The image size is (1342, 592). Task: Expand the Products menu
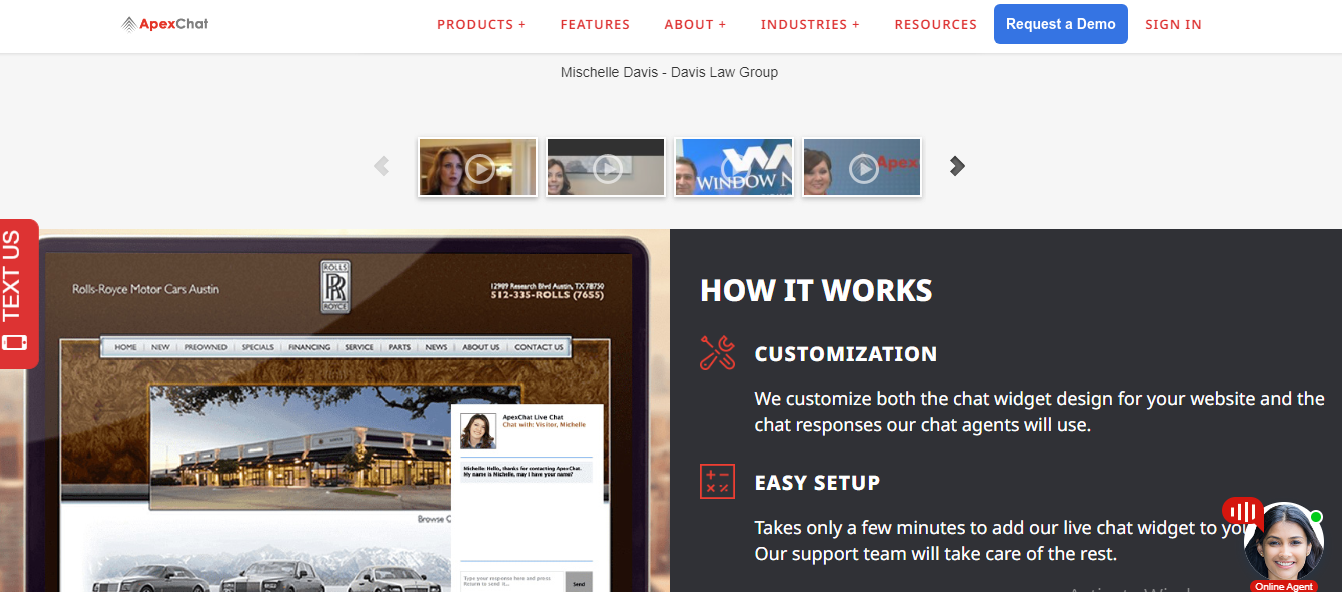point(481,24)
